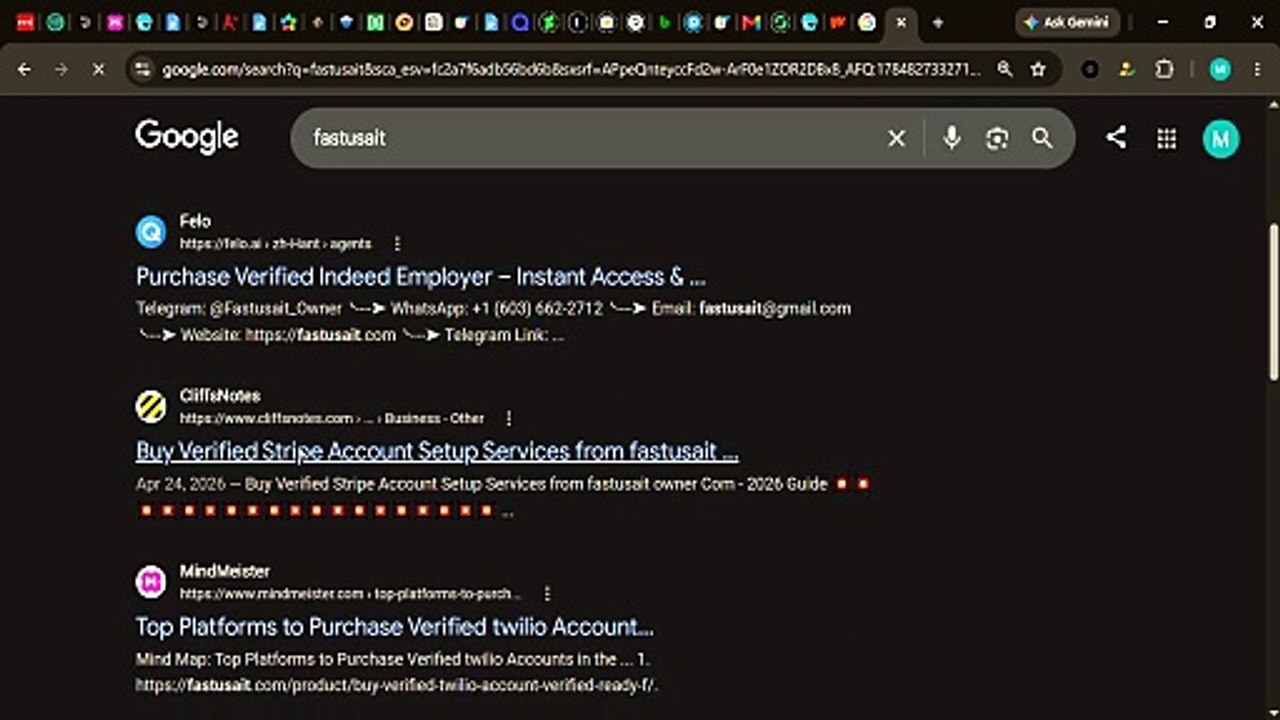Click the Ask Gemini button
Viewport: 1280px width, 720px height.
(x=1067, y=22)
